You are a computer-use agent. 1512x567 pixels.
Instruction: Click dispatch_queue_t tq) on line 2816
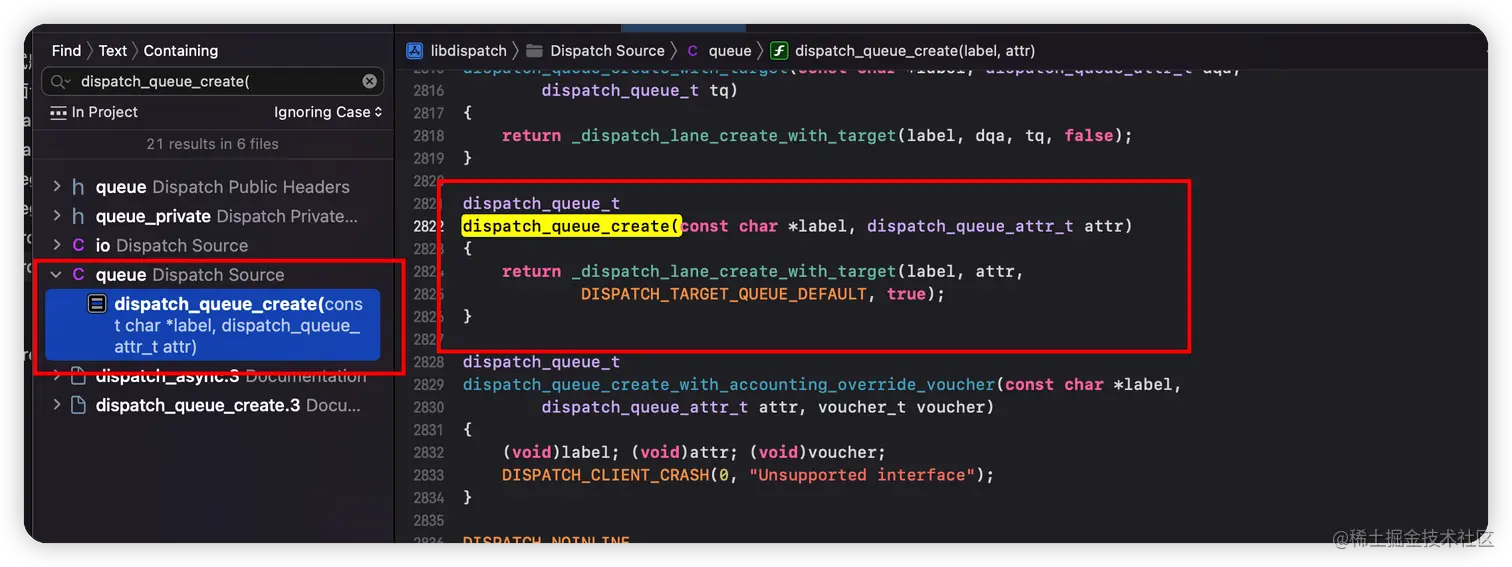[640, 90]
